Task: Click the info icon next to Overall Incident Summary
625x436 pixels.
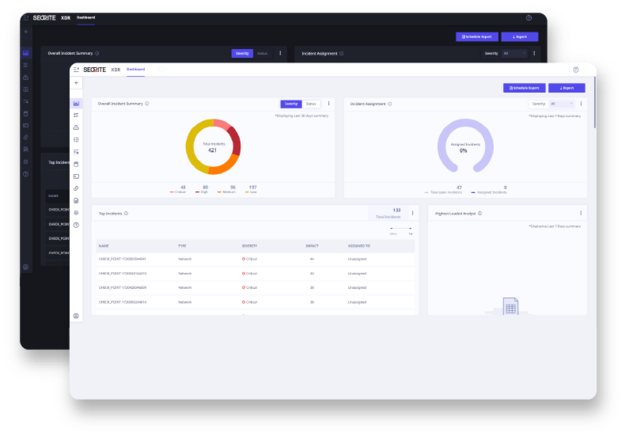Action: [148, 103]
